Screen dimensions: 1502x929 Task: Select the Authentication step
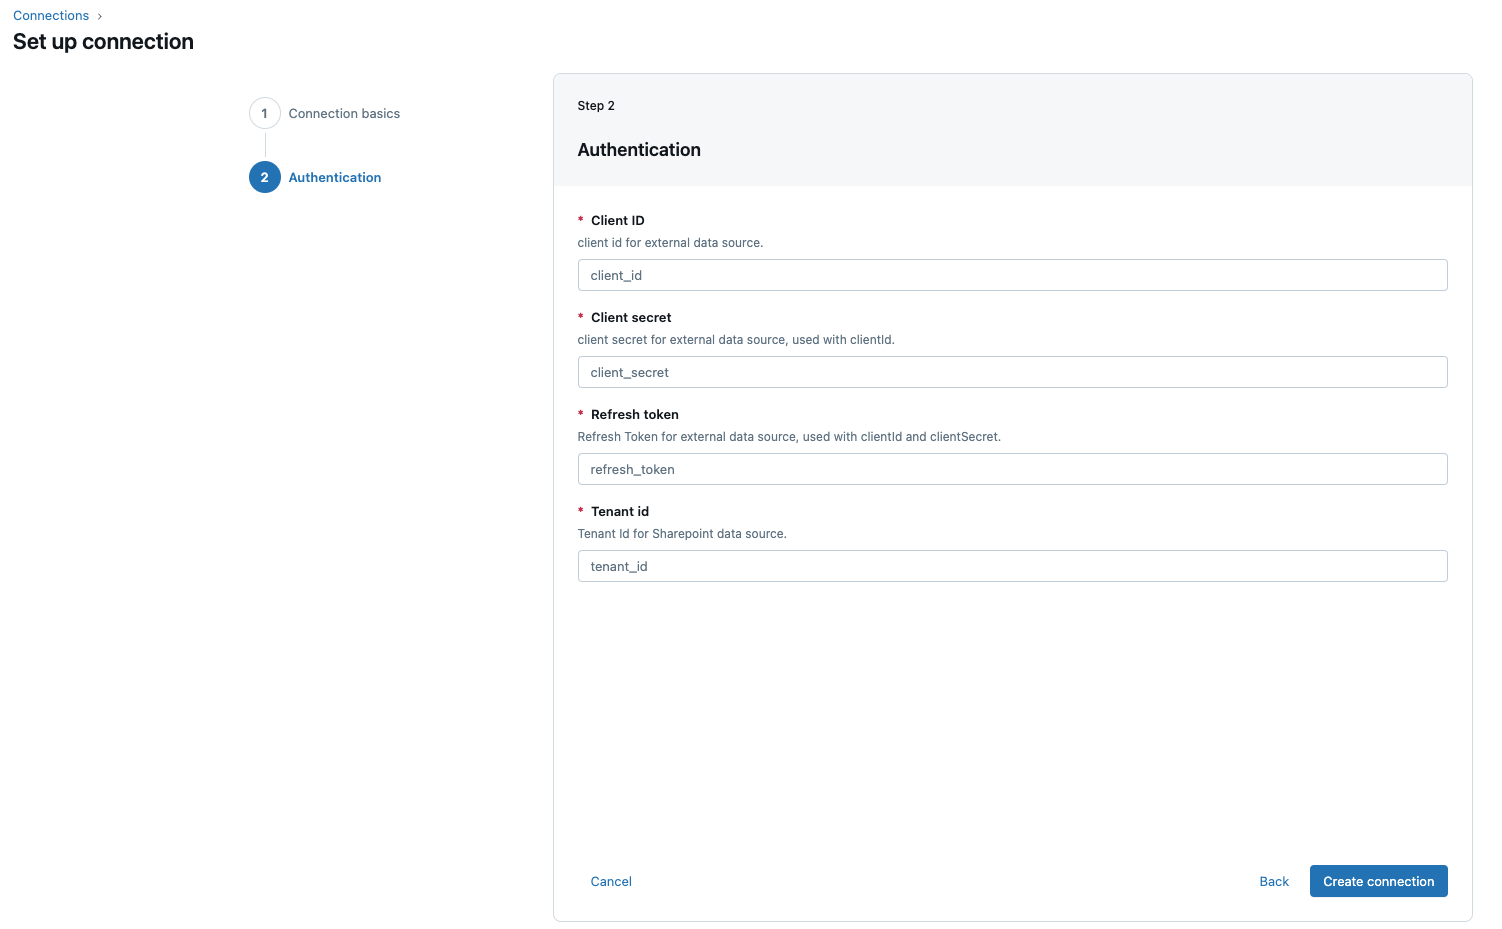click(334, 177)
